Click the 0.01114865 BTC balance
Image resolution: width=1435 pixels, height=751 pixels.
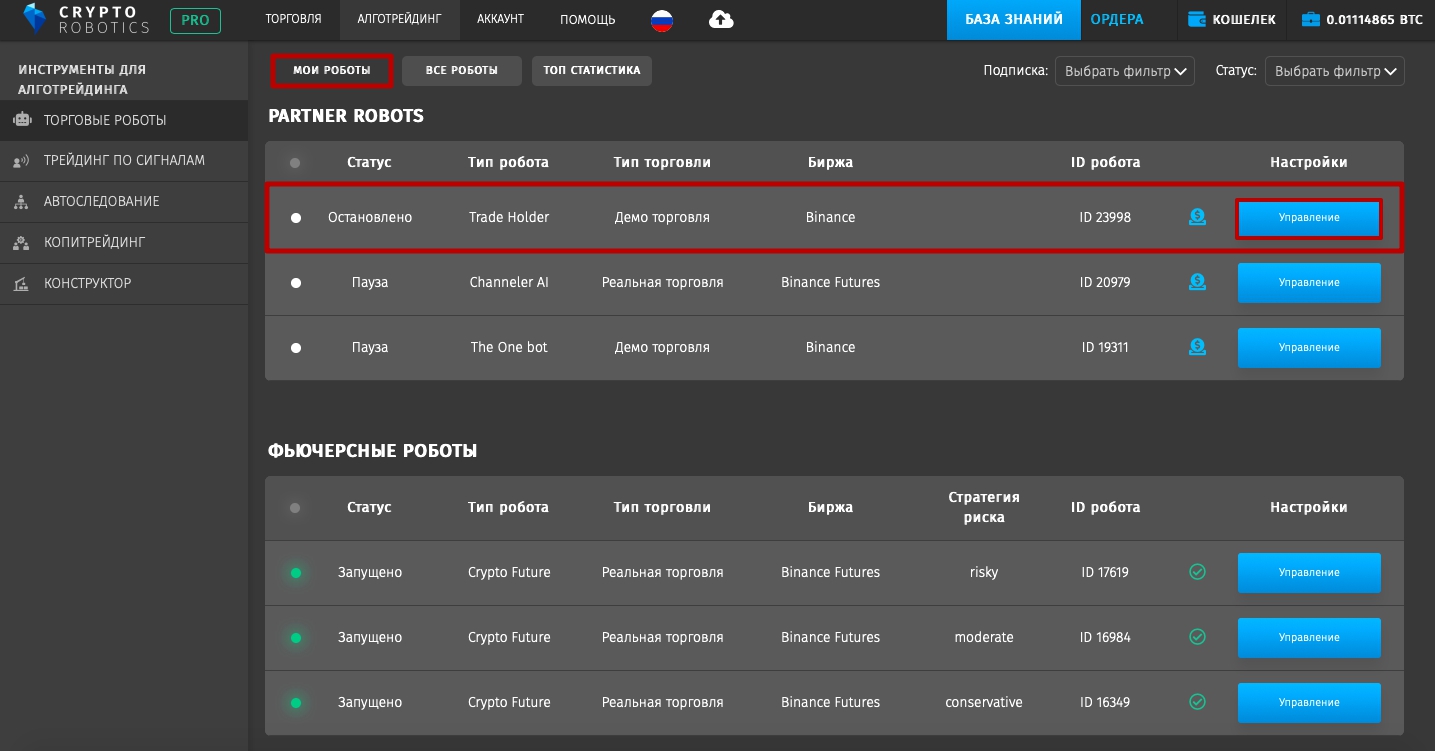(x=1362, y=19)
